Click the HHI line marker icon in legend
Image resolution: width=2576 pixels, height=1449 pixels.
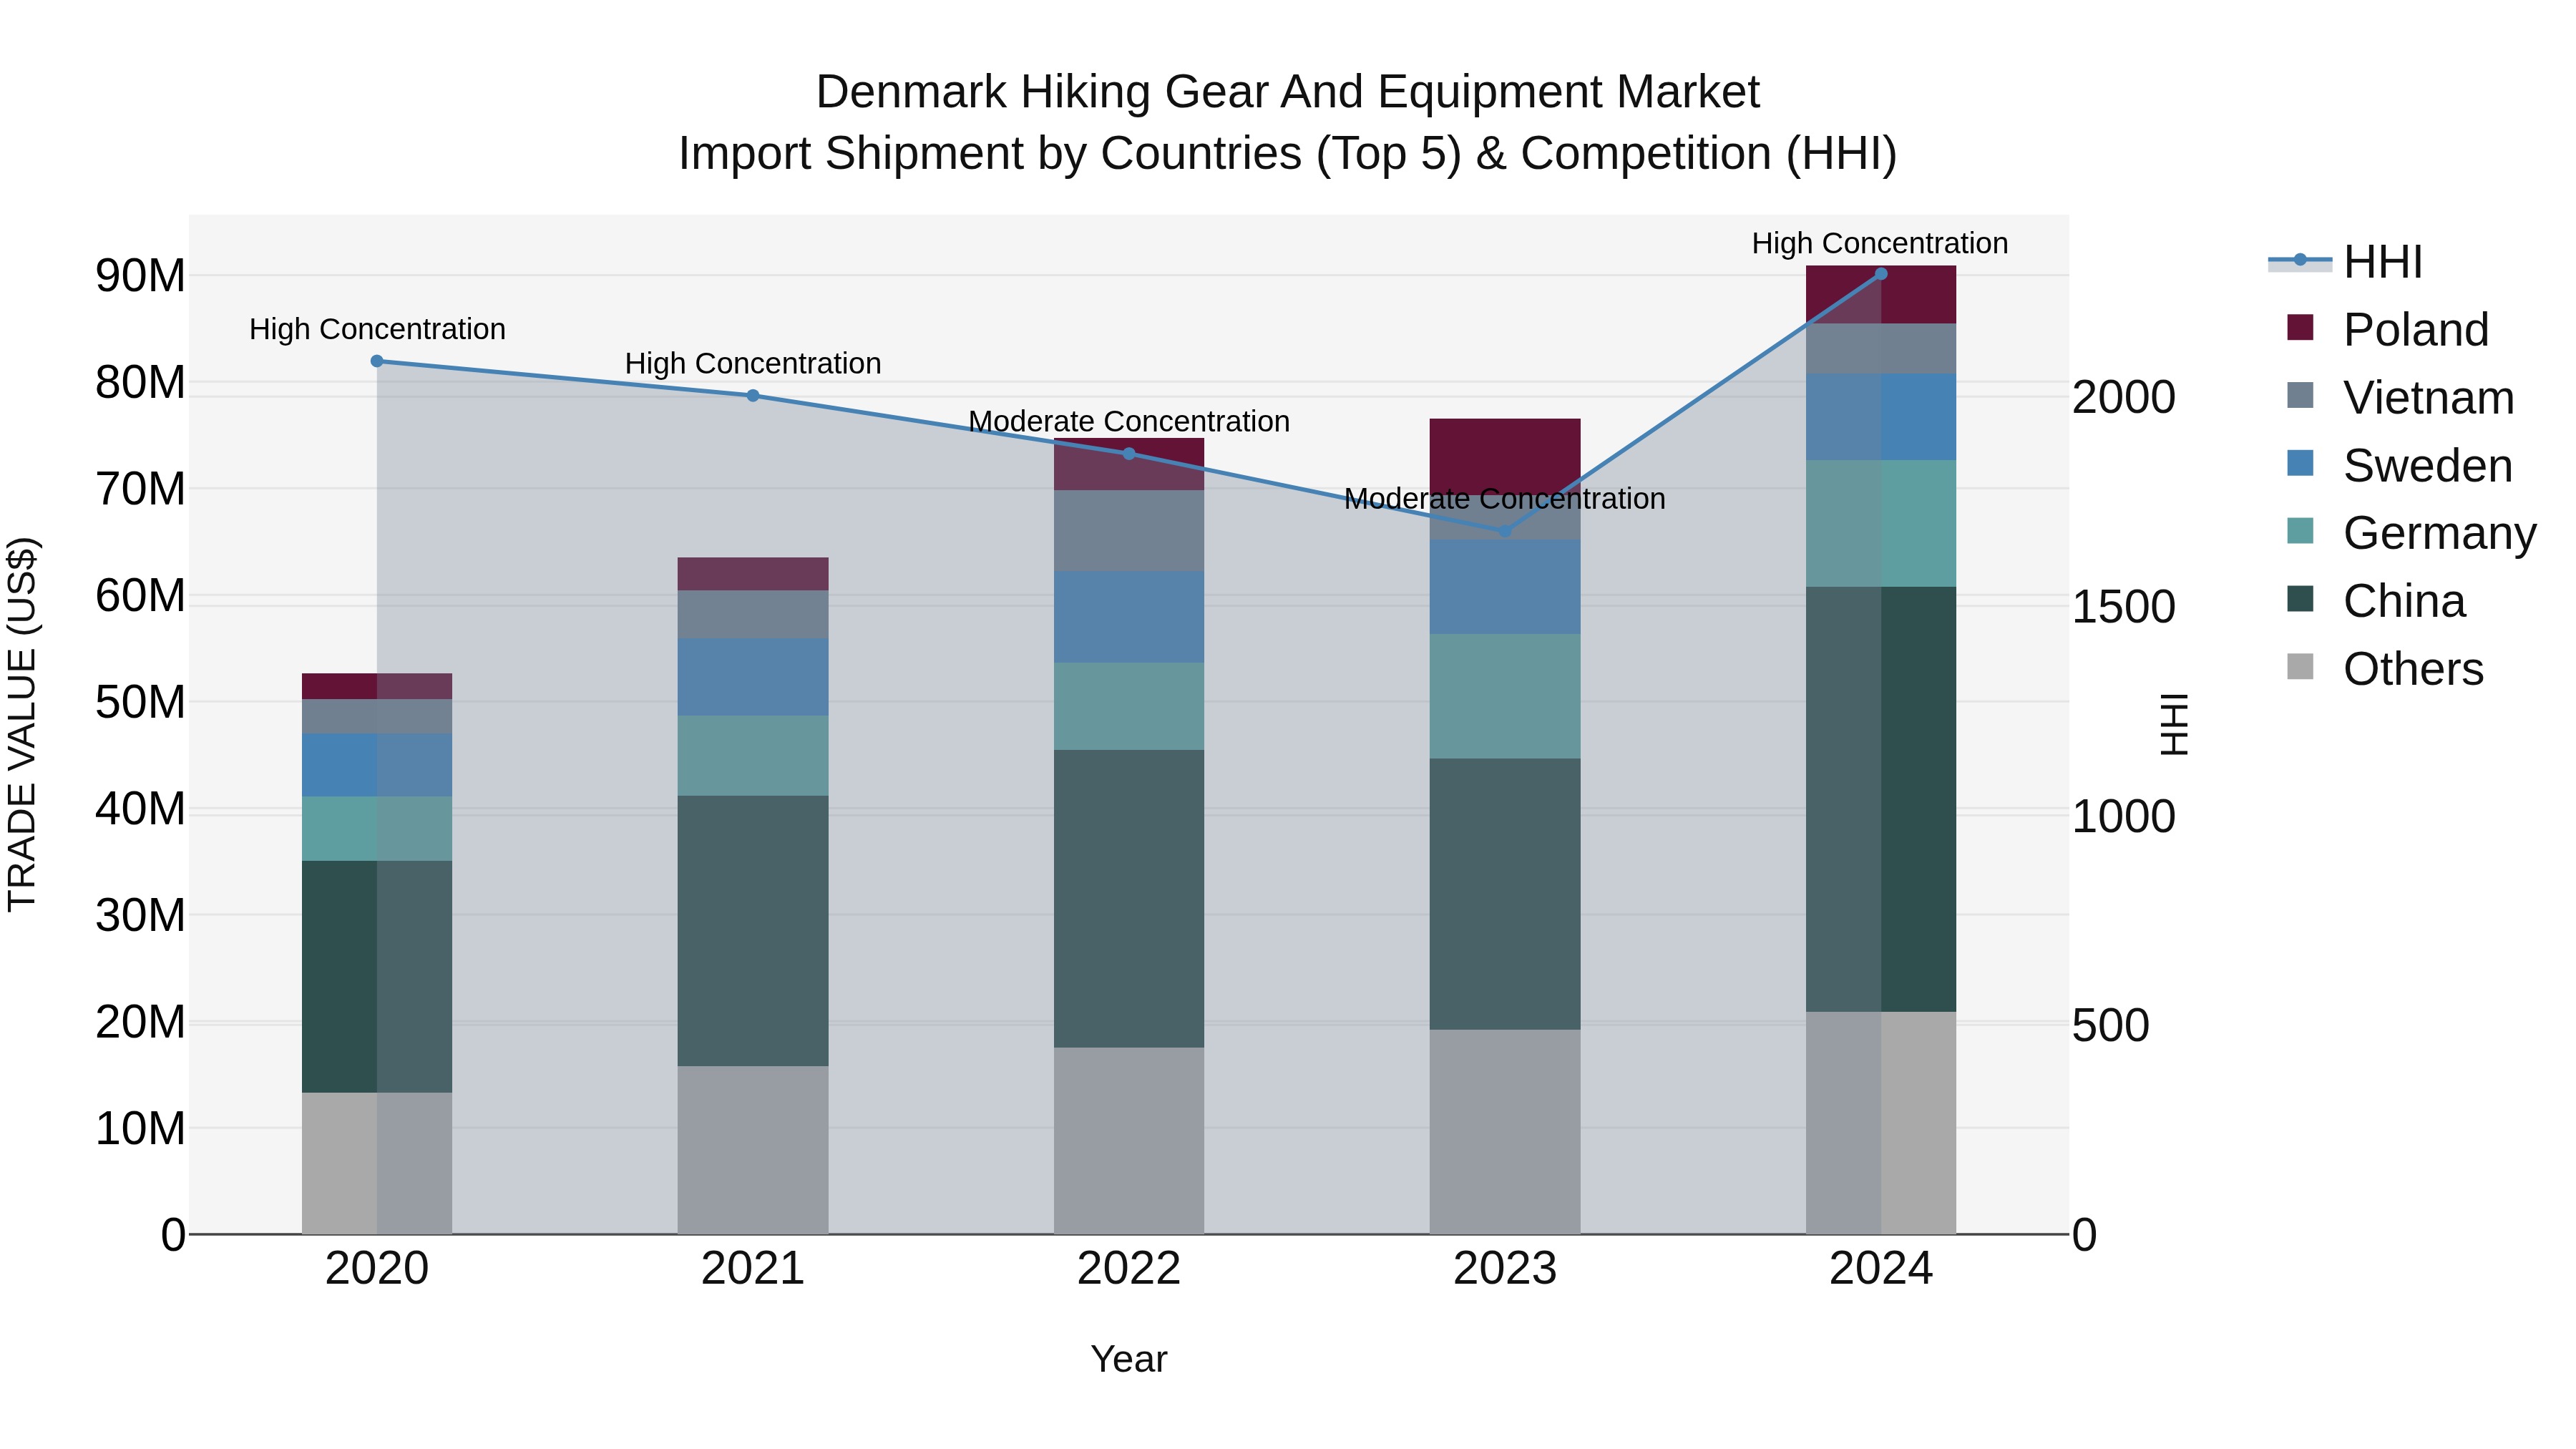pyautogui.click(x=2300, y=260)
